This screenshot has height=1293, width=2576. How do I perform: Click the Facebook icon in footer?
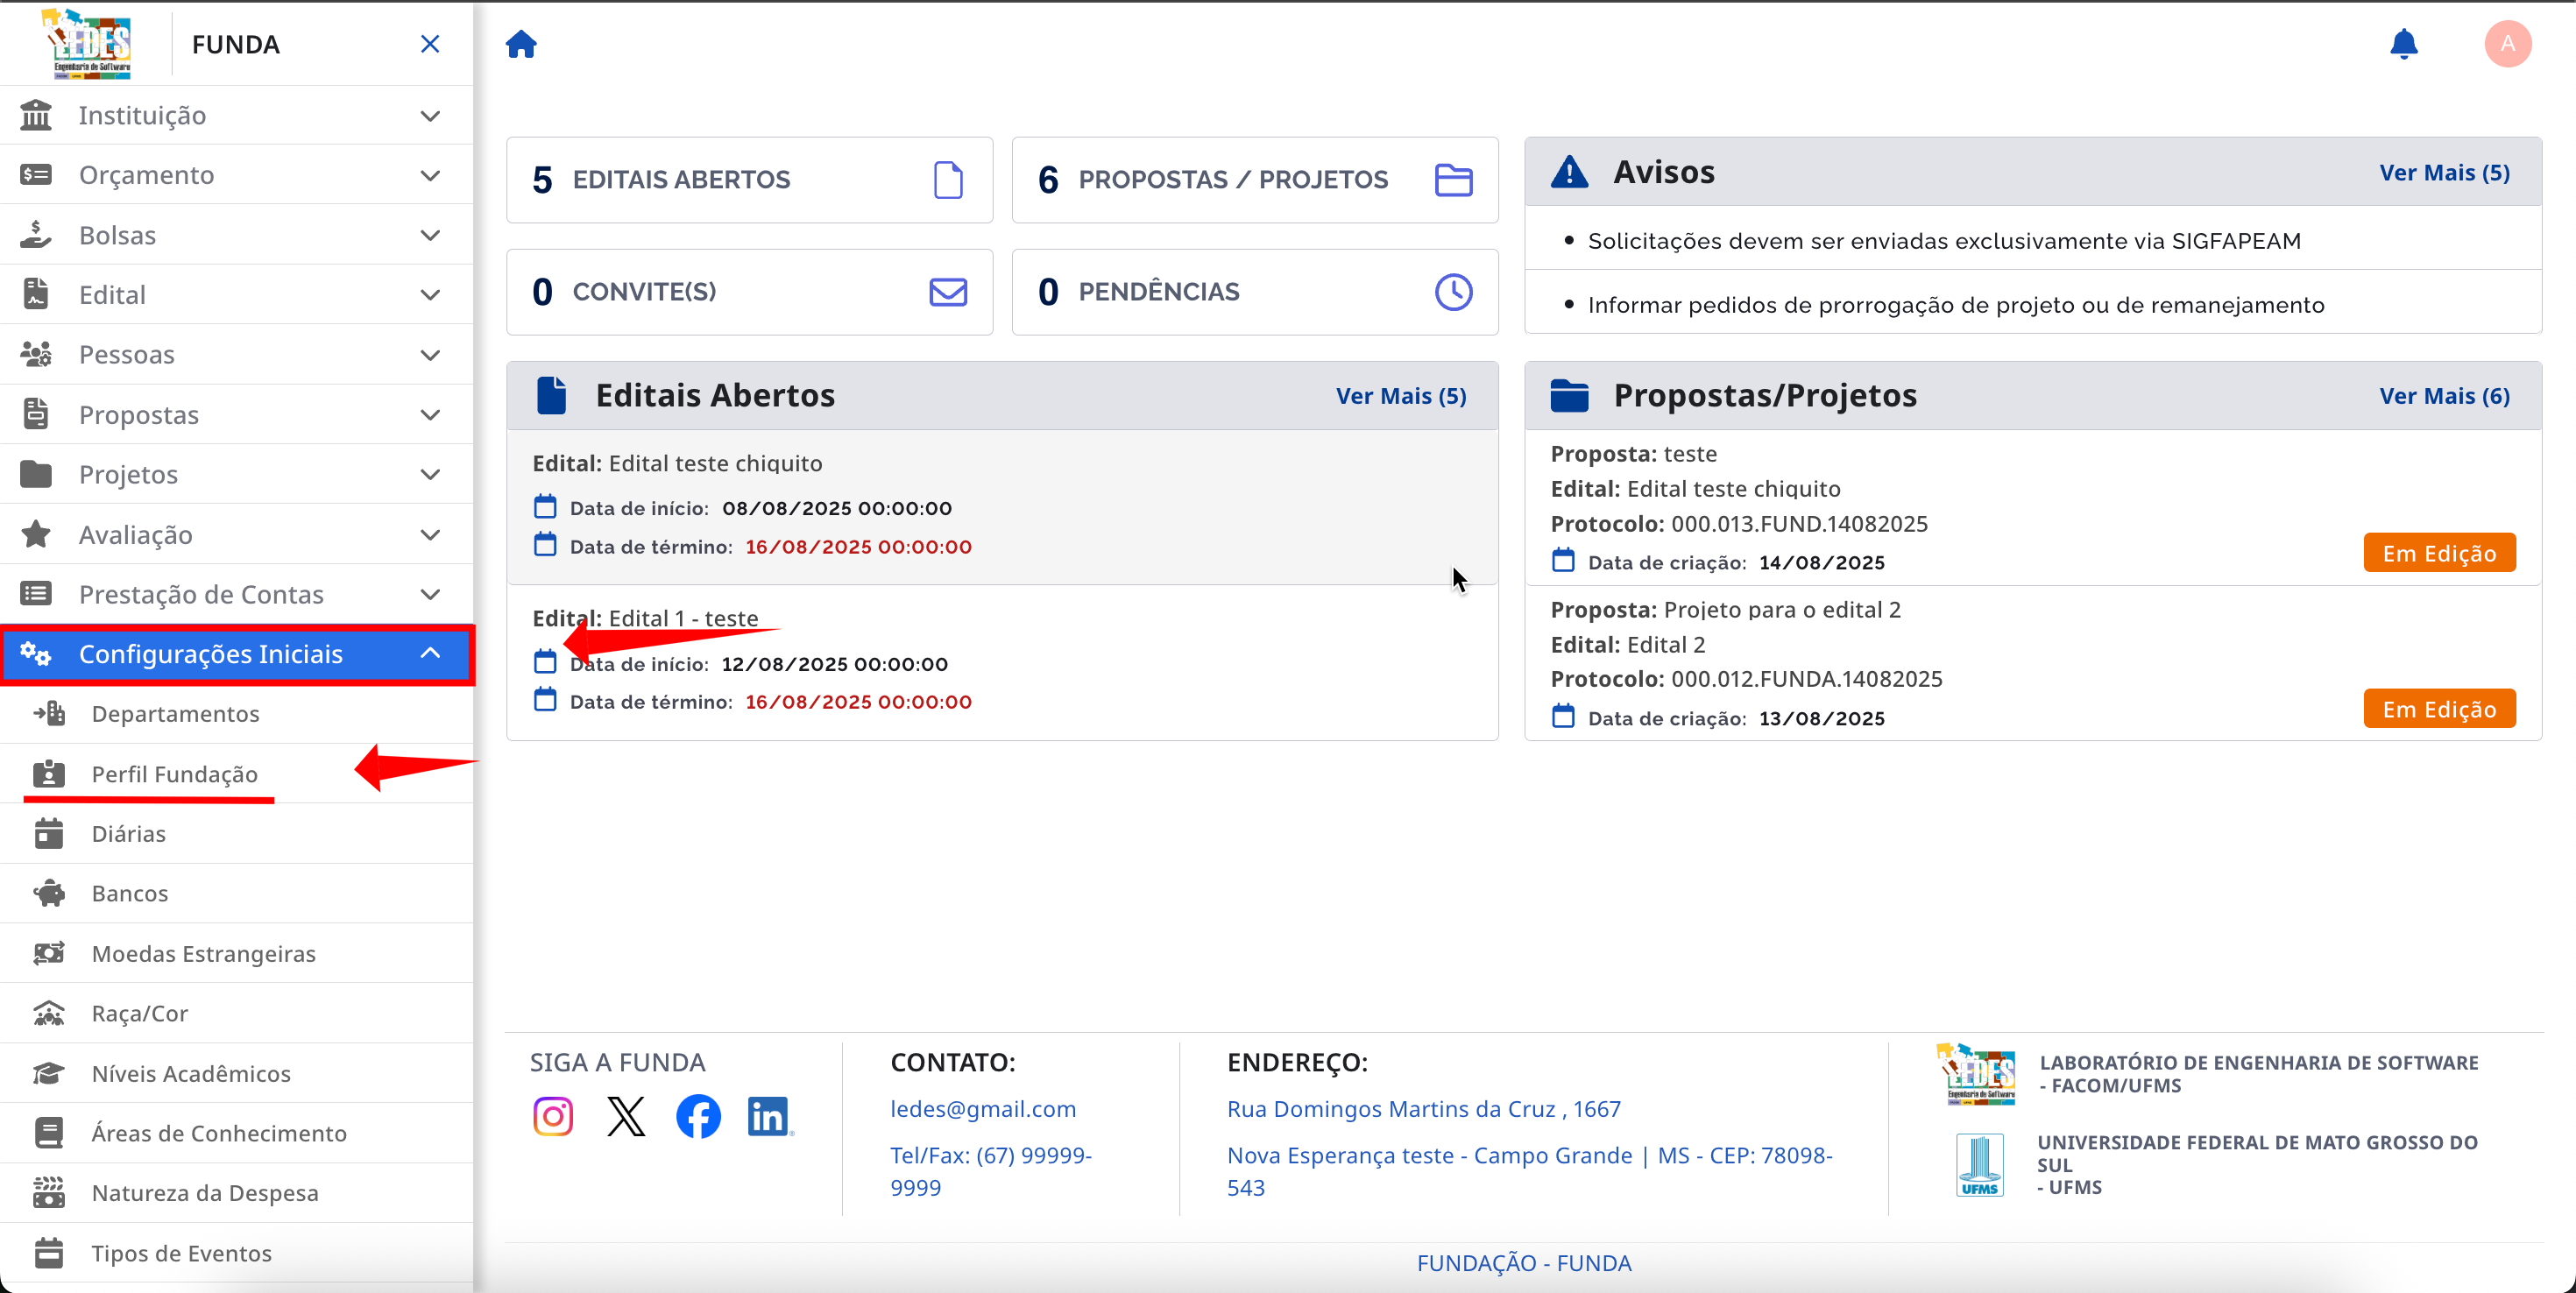pos(697,1115)
